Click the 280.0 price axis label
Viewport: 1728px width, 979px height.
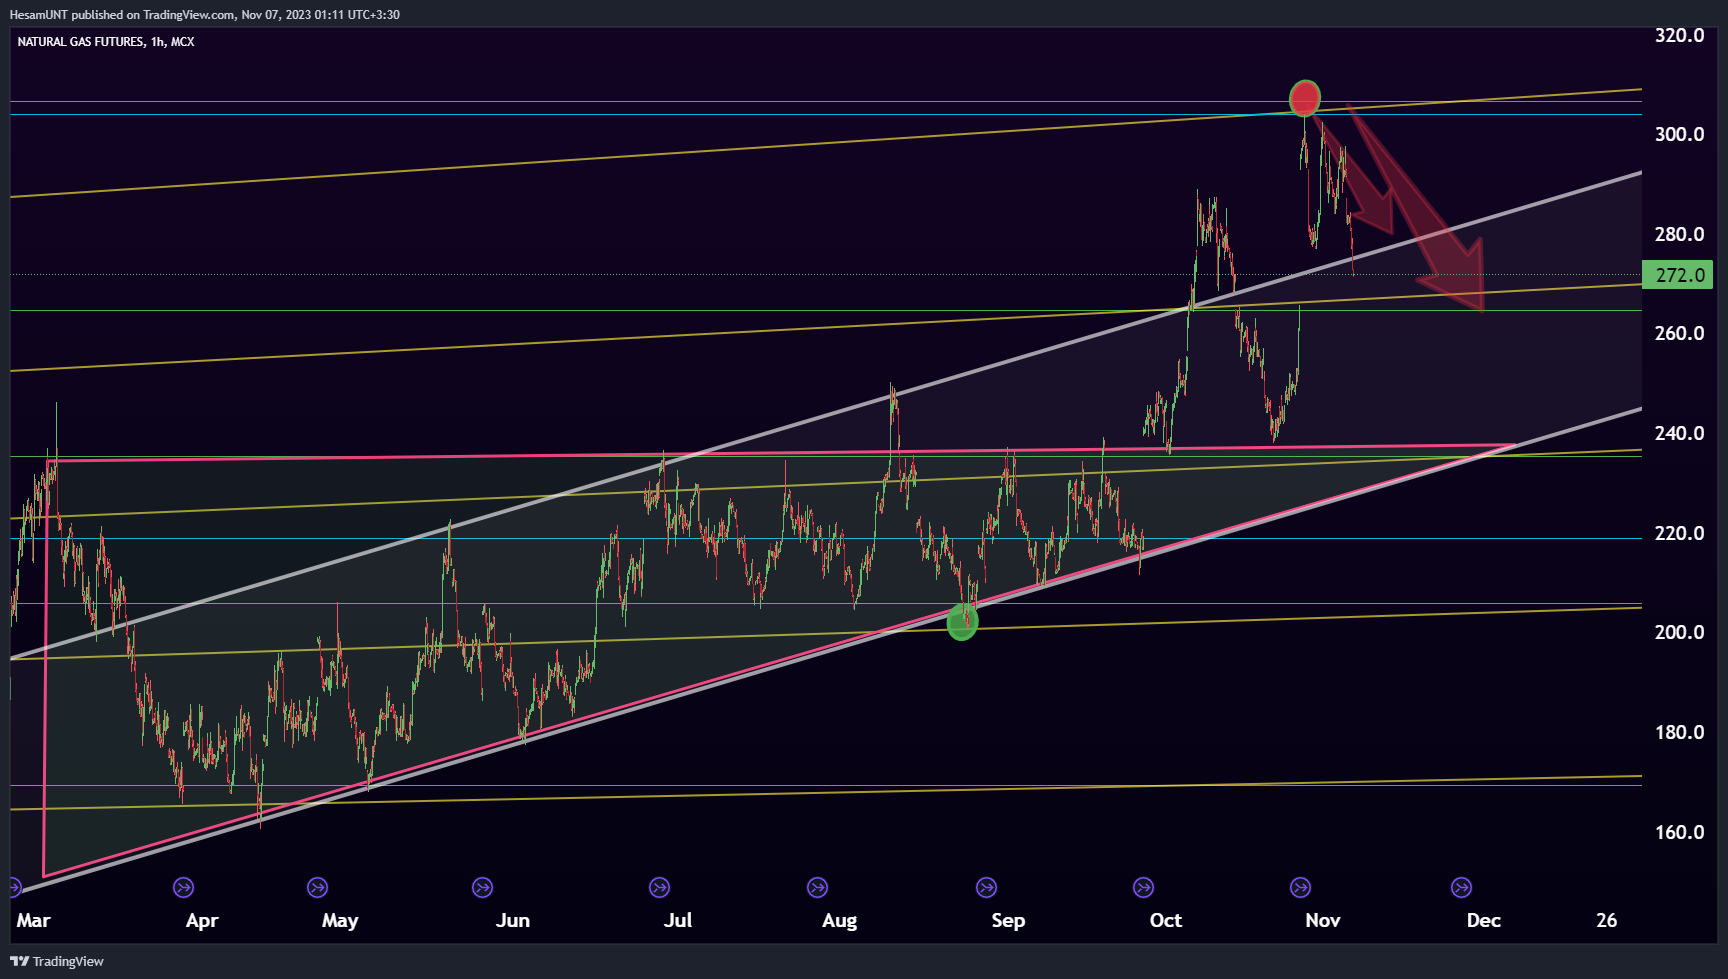click(1679, 234)
